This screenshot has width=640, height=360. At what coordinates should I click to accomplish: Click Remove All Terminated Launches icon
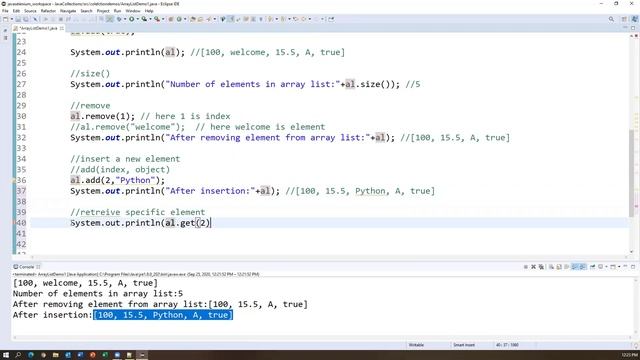(541, 267)
